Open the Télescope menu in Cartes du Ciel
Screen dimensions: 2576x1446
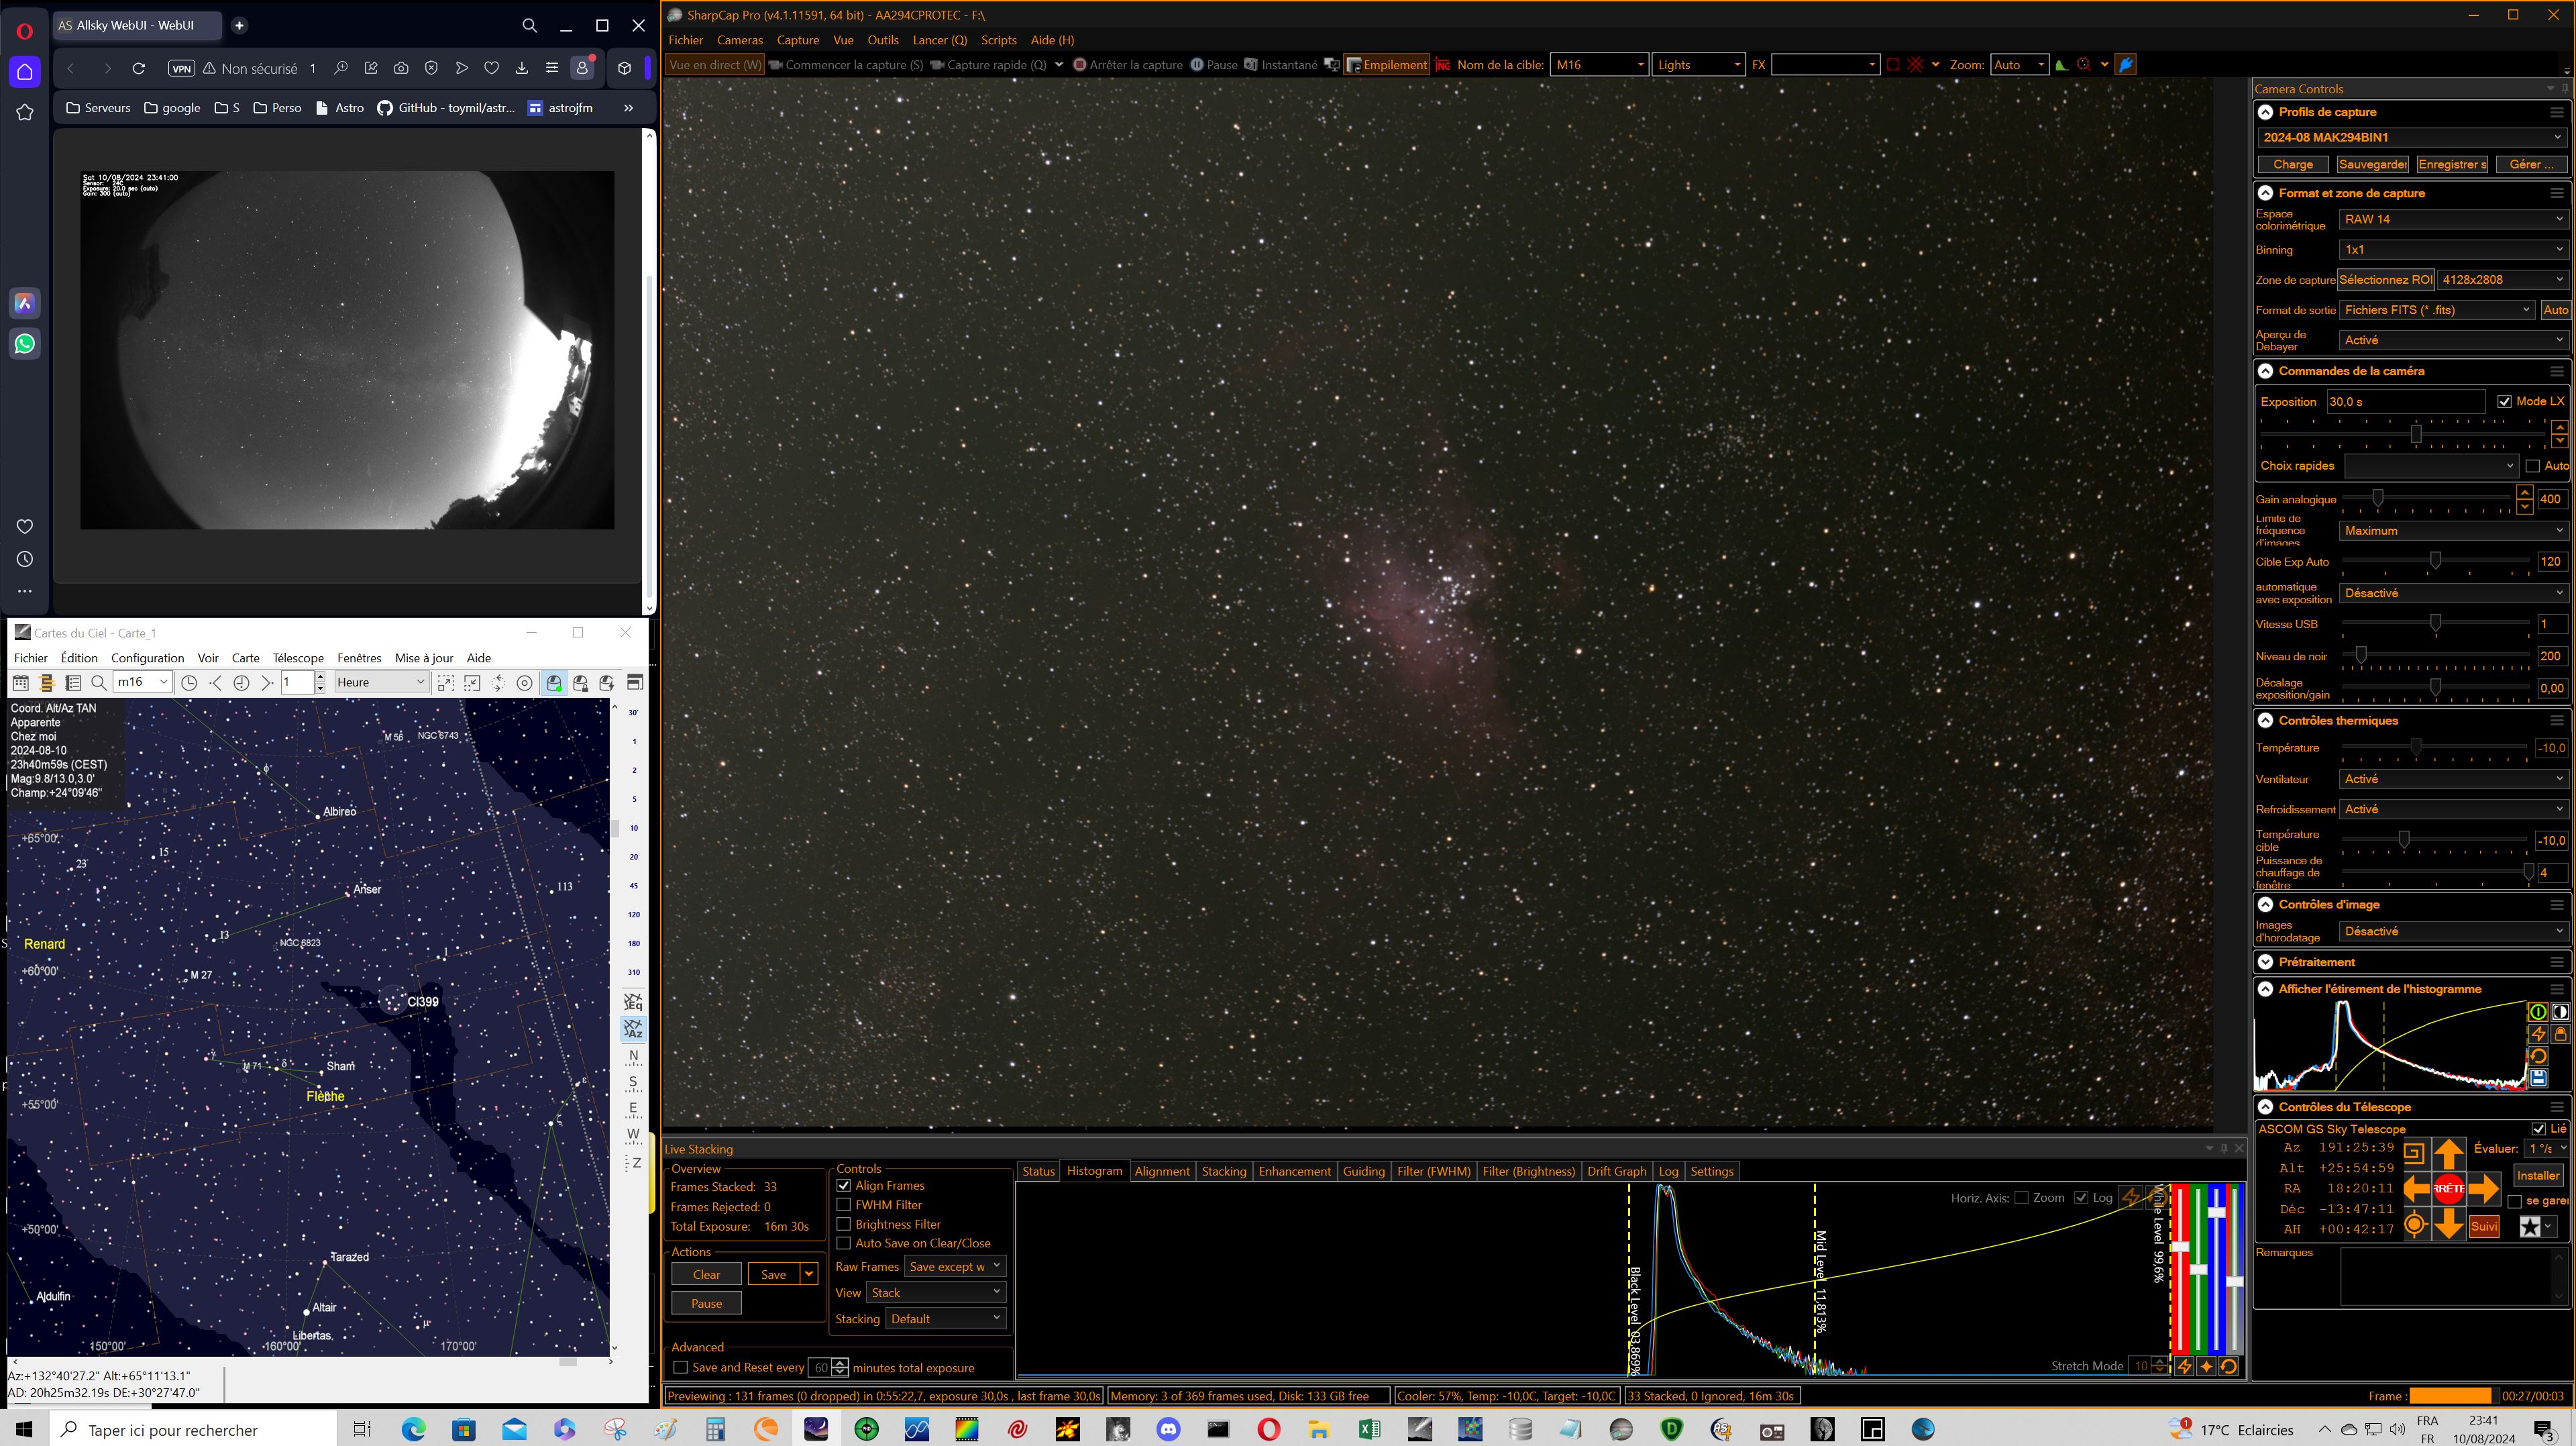click(x=298, y=658)
